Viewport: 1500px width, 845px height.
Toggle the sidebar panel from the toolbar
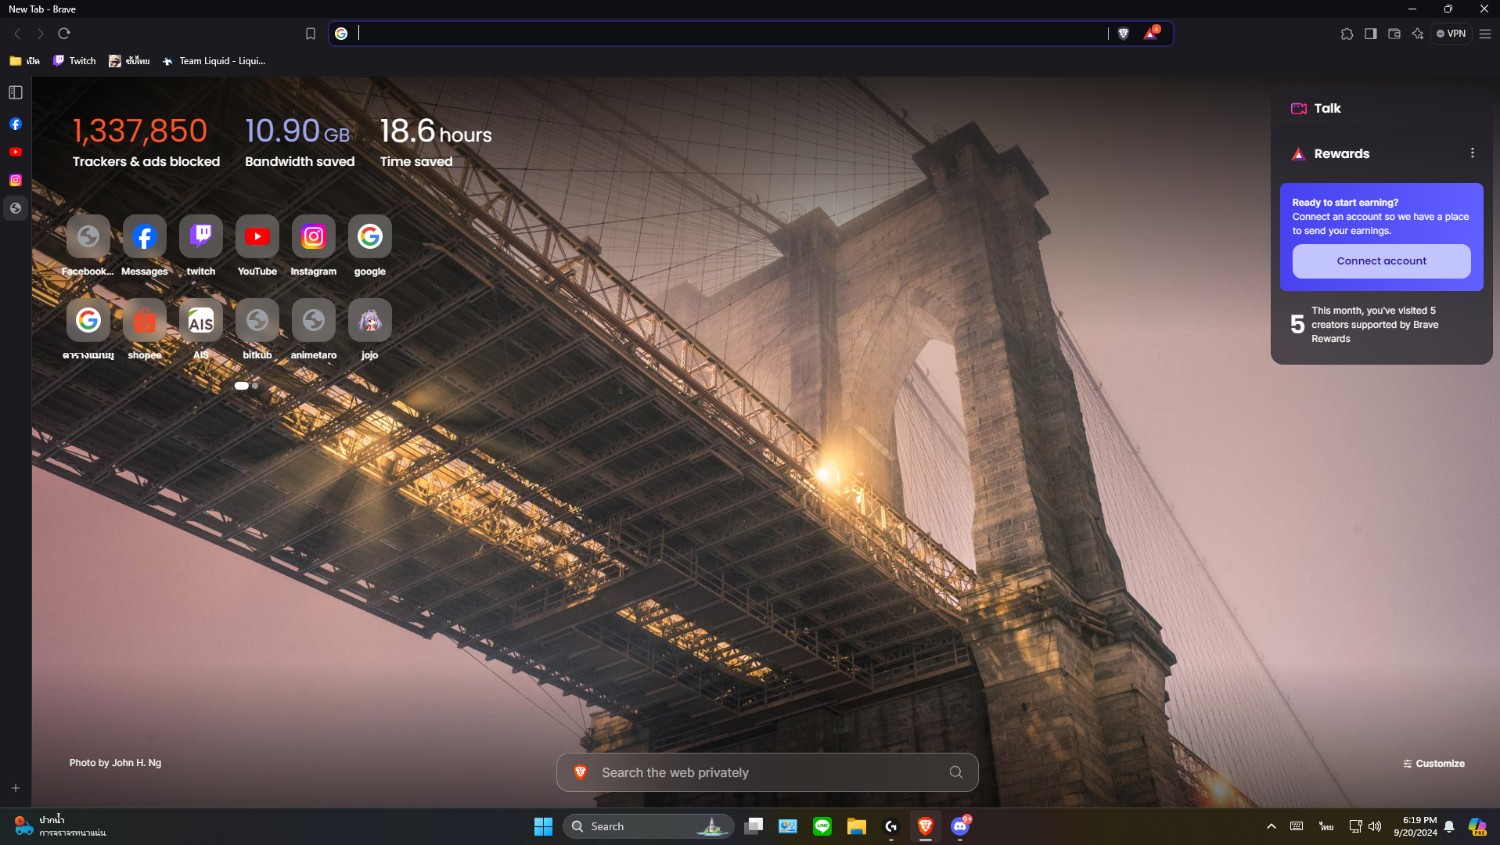point(1370,34)
